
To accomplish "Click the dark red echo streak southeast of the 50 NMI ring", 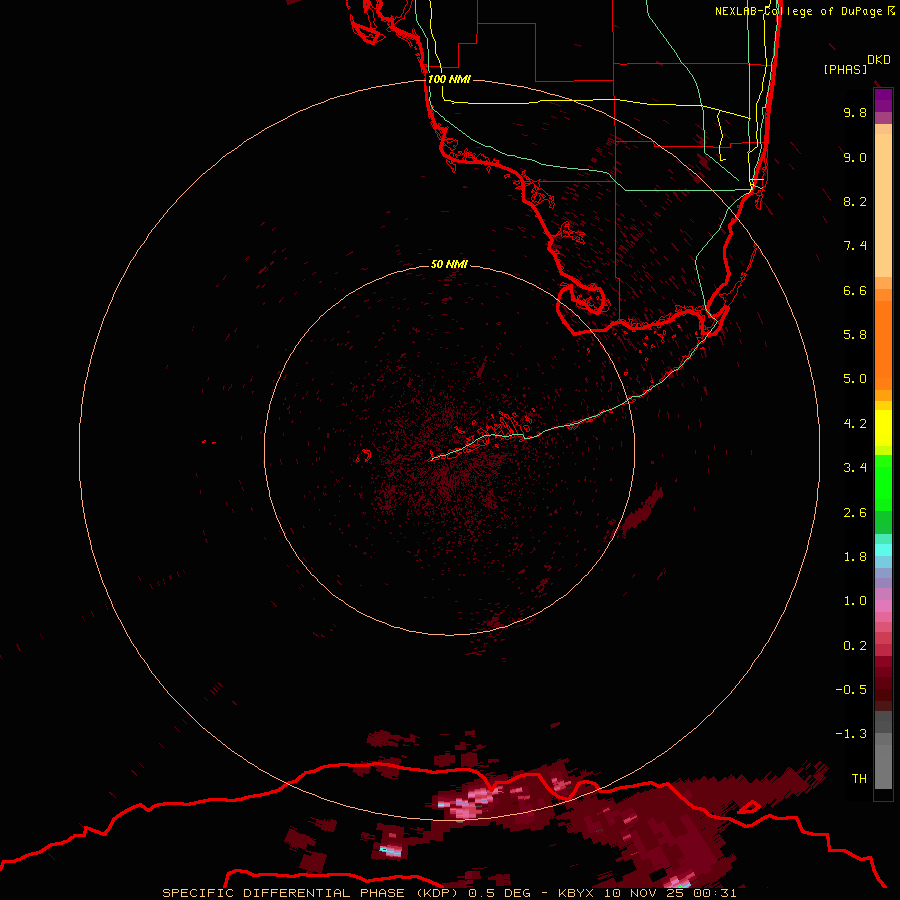I will tap(643, 510).
